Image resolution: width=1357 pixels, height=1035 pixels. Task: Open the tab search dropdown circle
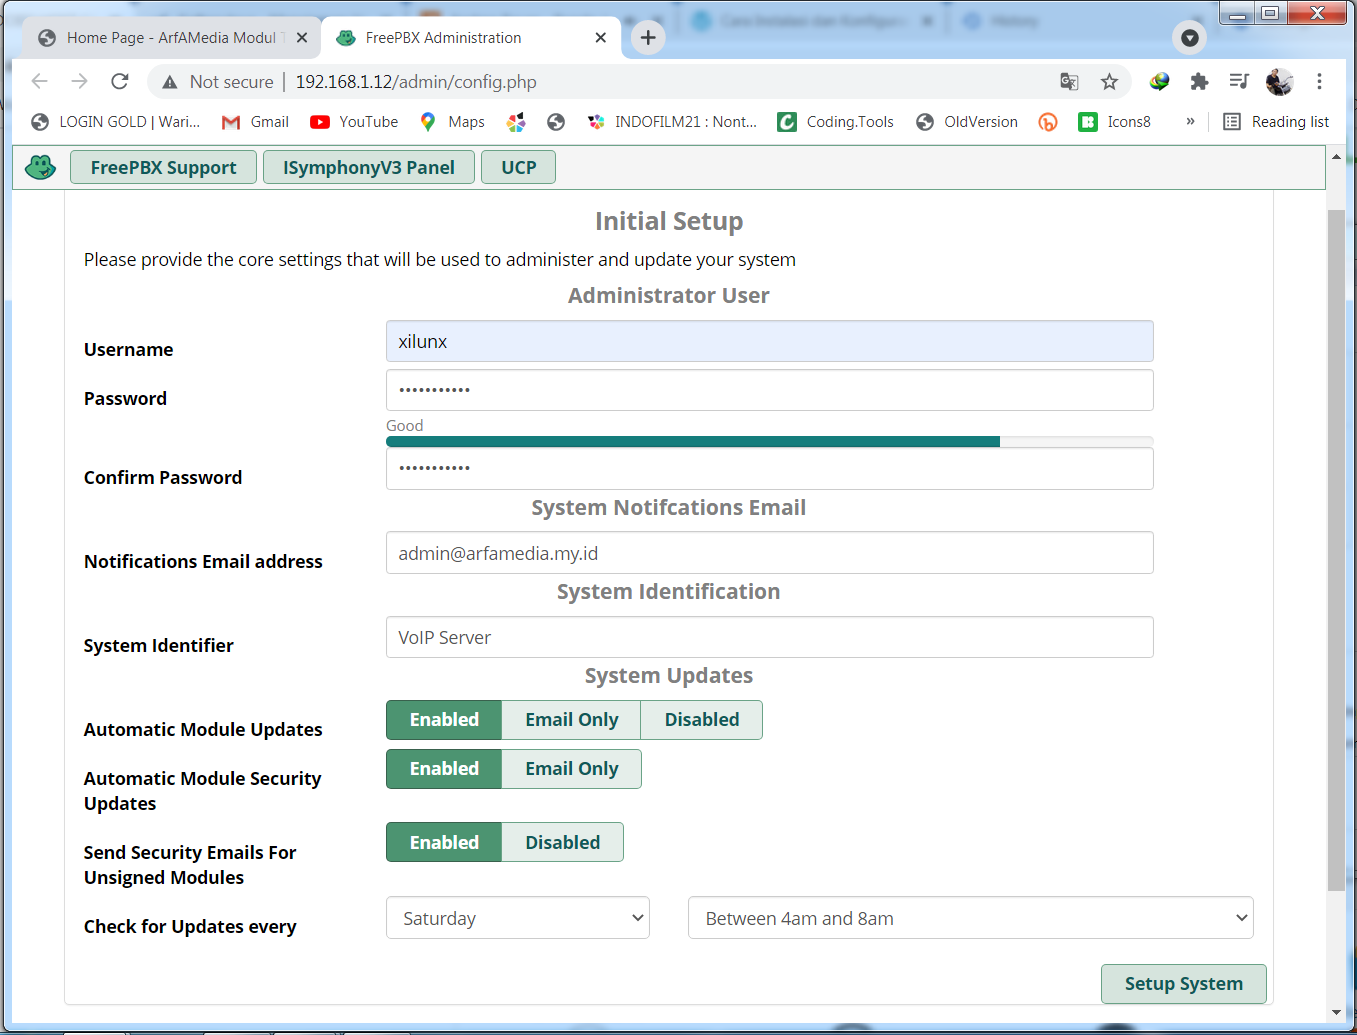click(x=1189, y=38)
